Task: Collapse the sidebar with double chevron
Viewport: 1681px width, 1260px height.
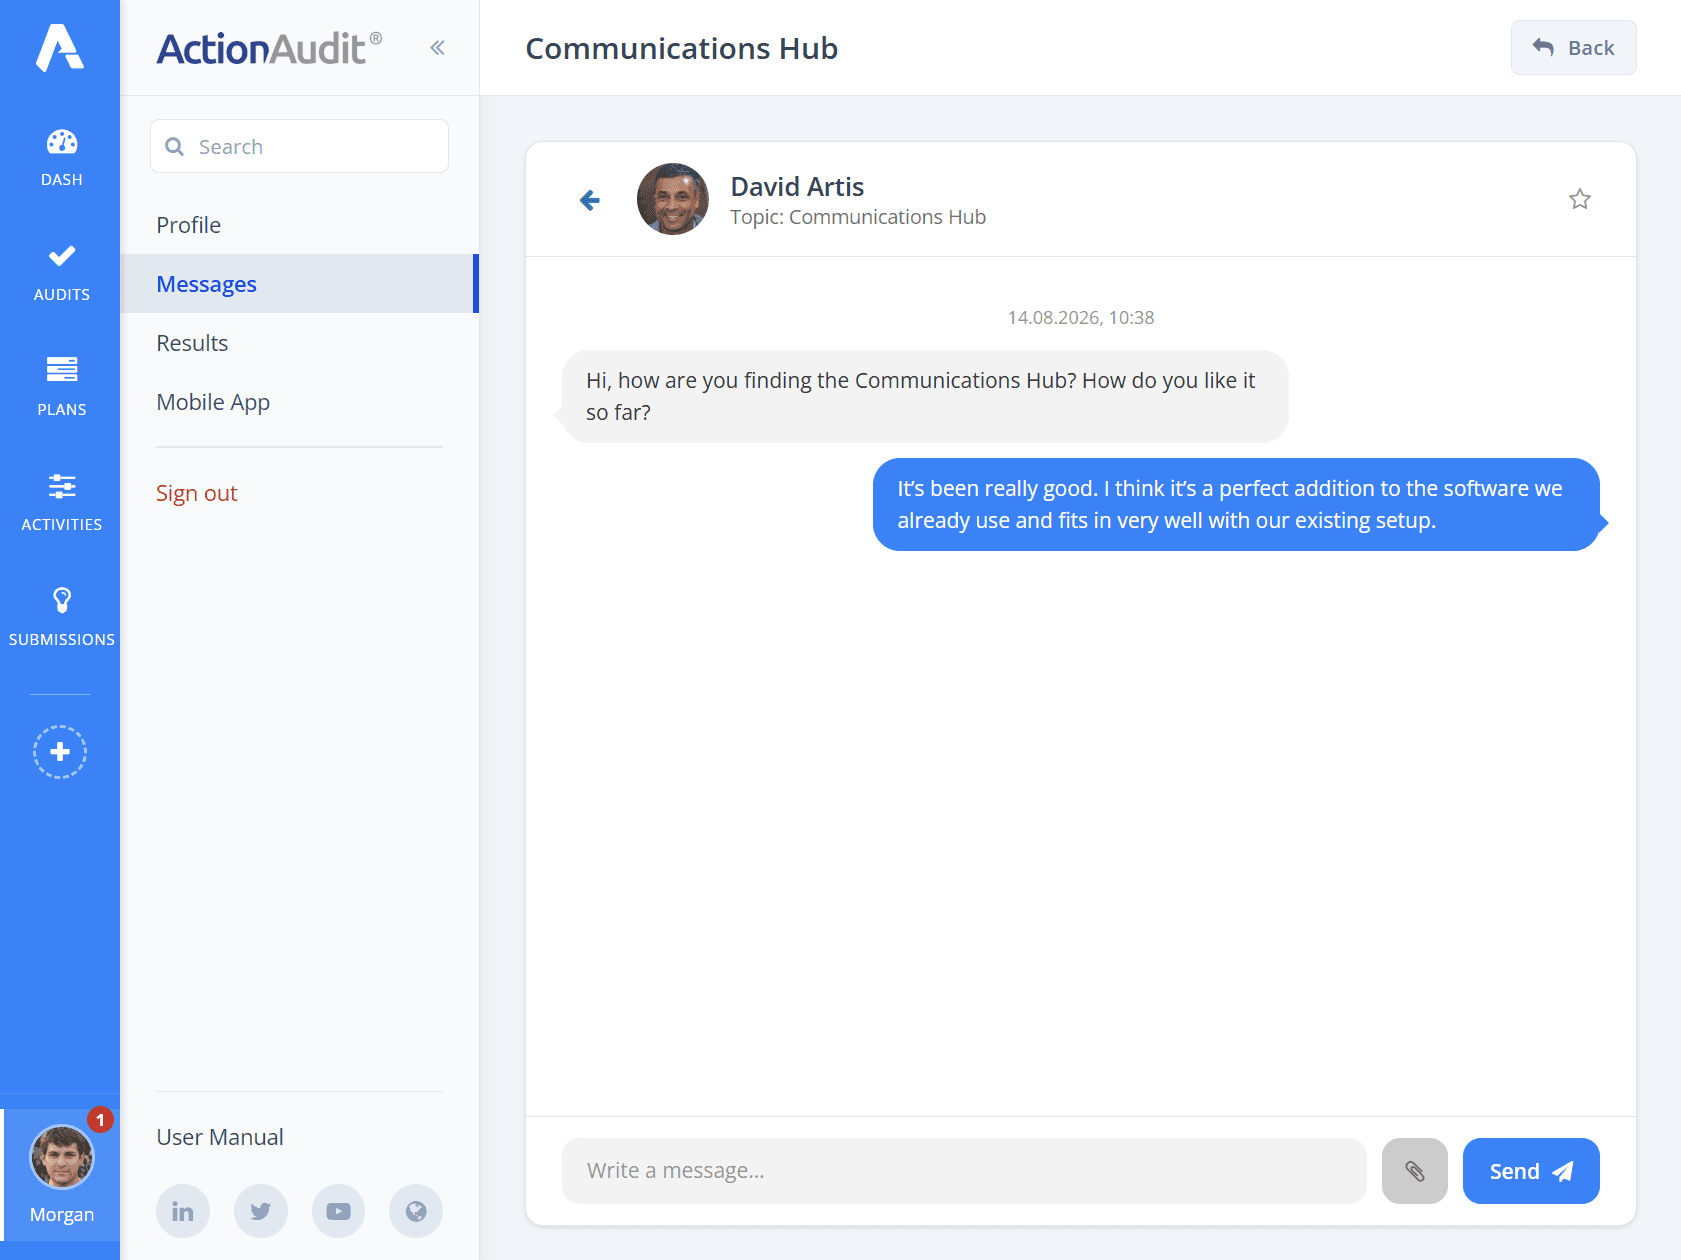Action: pyautogui.click(x=437, y=48)
